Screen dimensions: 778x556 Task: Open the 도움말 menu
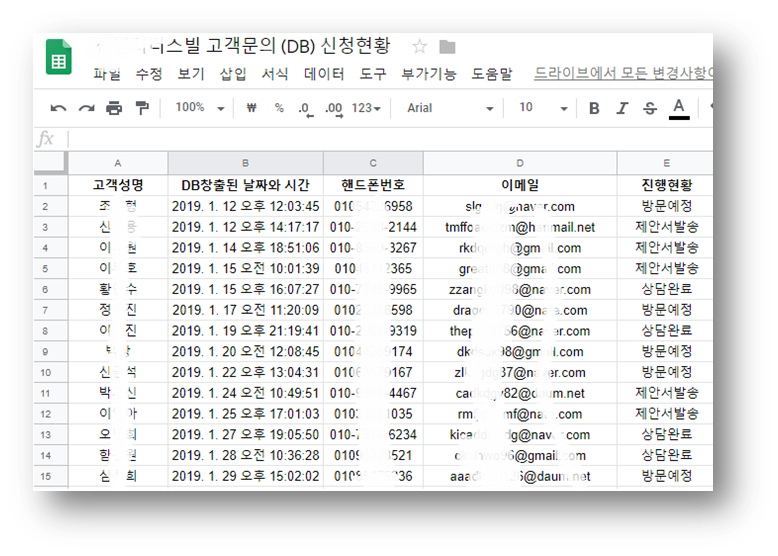[491, 74]
